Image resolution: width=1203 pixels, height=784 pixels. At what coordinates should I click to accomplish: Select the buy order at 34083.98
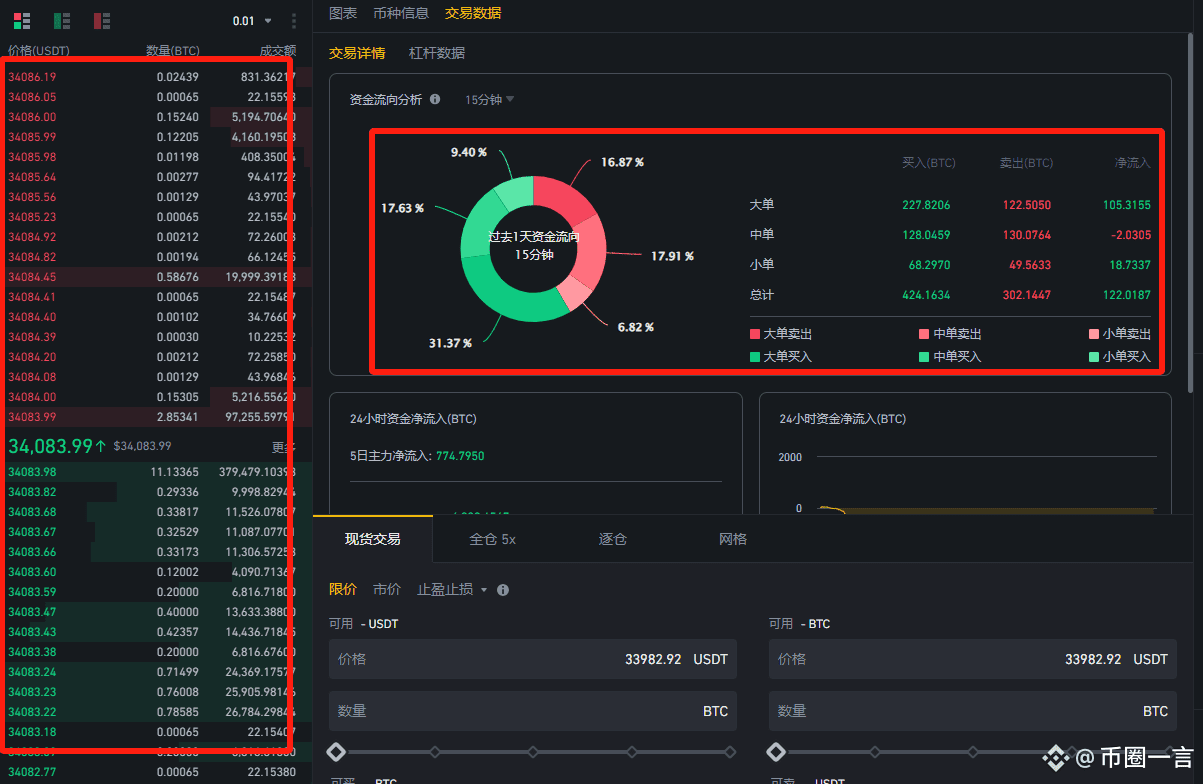(156, 471)
